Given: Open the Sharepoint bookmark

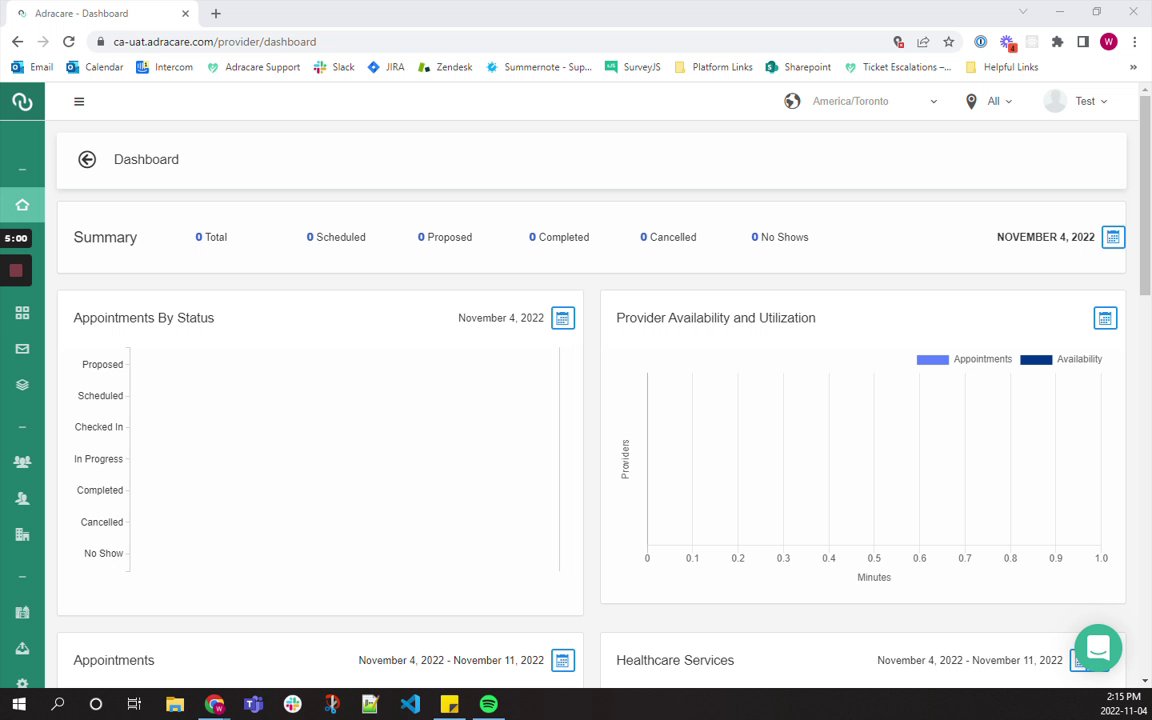Looking at the screenshot, I should 799,67.
